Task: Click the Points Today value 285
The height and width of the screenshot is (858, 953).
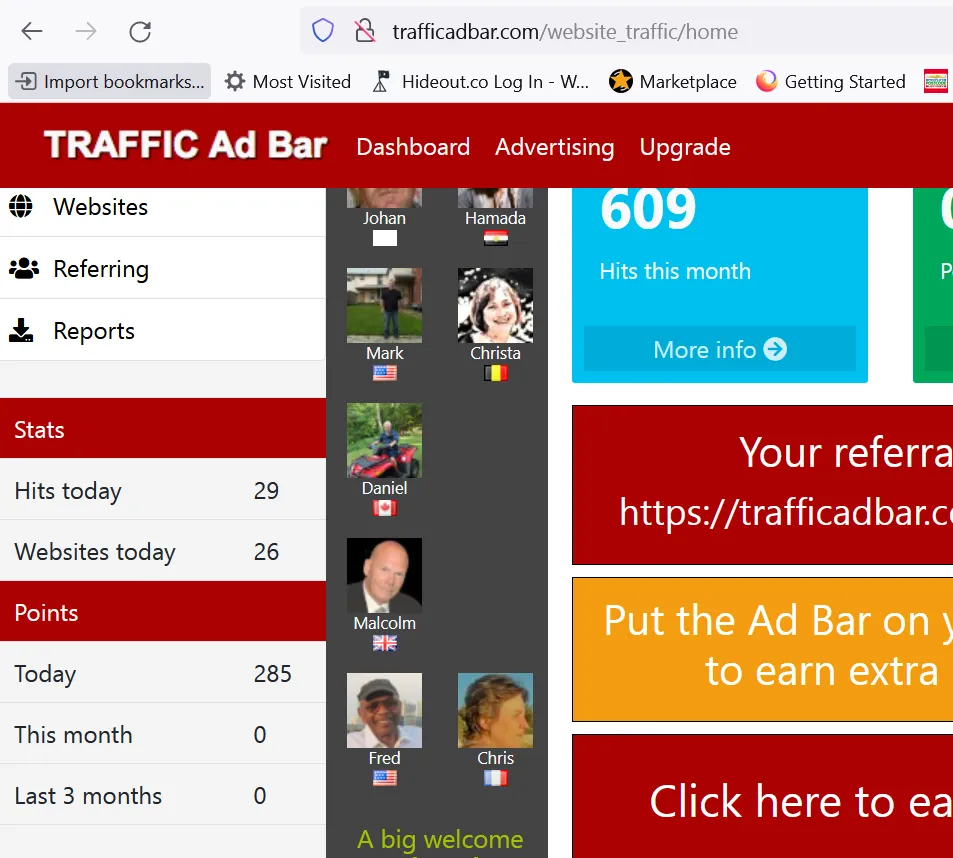Action: coord(272,673)
